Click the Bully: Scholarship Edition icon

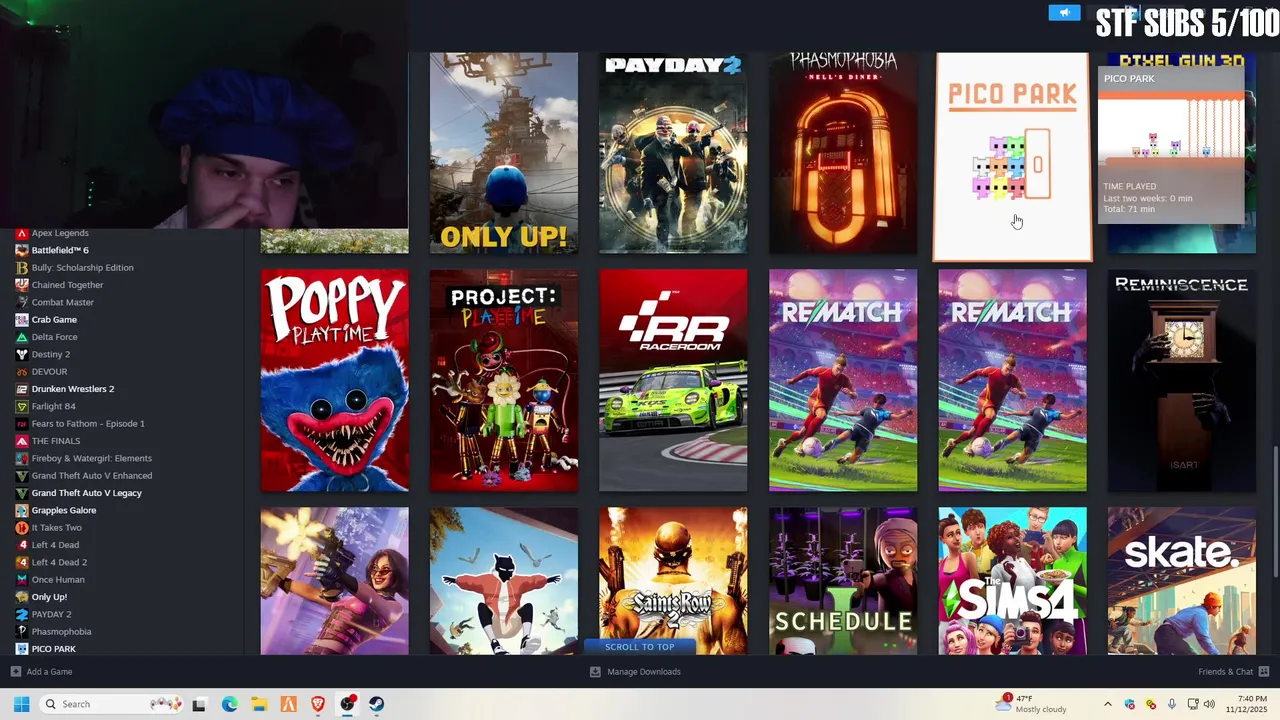point(22,267)
